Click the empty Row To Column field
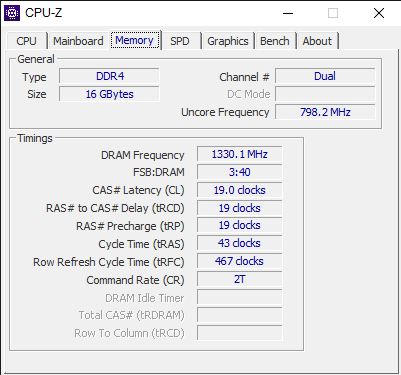This screenshot has height=375, width=401. click(239, 333)
